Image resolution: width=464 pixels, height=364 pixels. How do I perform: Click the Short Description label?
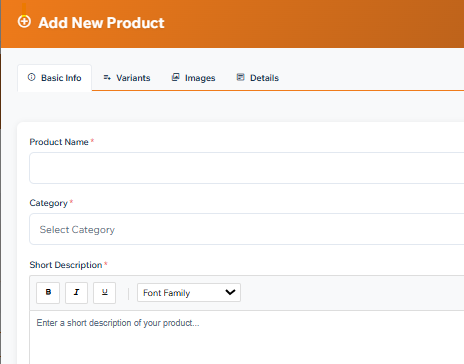(66, 265)
